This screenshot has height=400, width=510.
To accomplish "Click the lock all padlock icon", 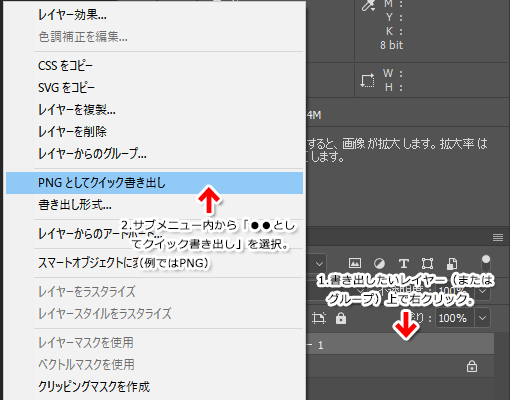I will point(341,318).
